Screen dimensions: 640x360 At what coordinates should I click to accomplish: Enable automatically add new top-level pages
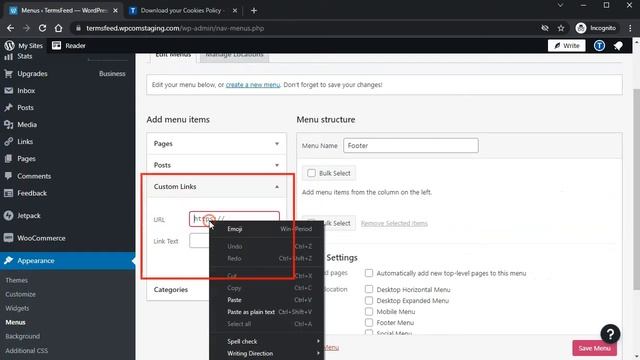click(x=369, y=273)
